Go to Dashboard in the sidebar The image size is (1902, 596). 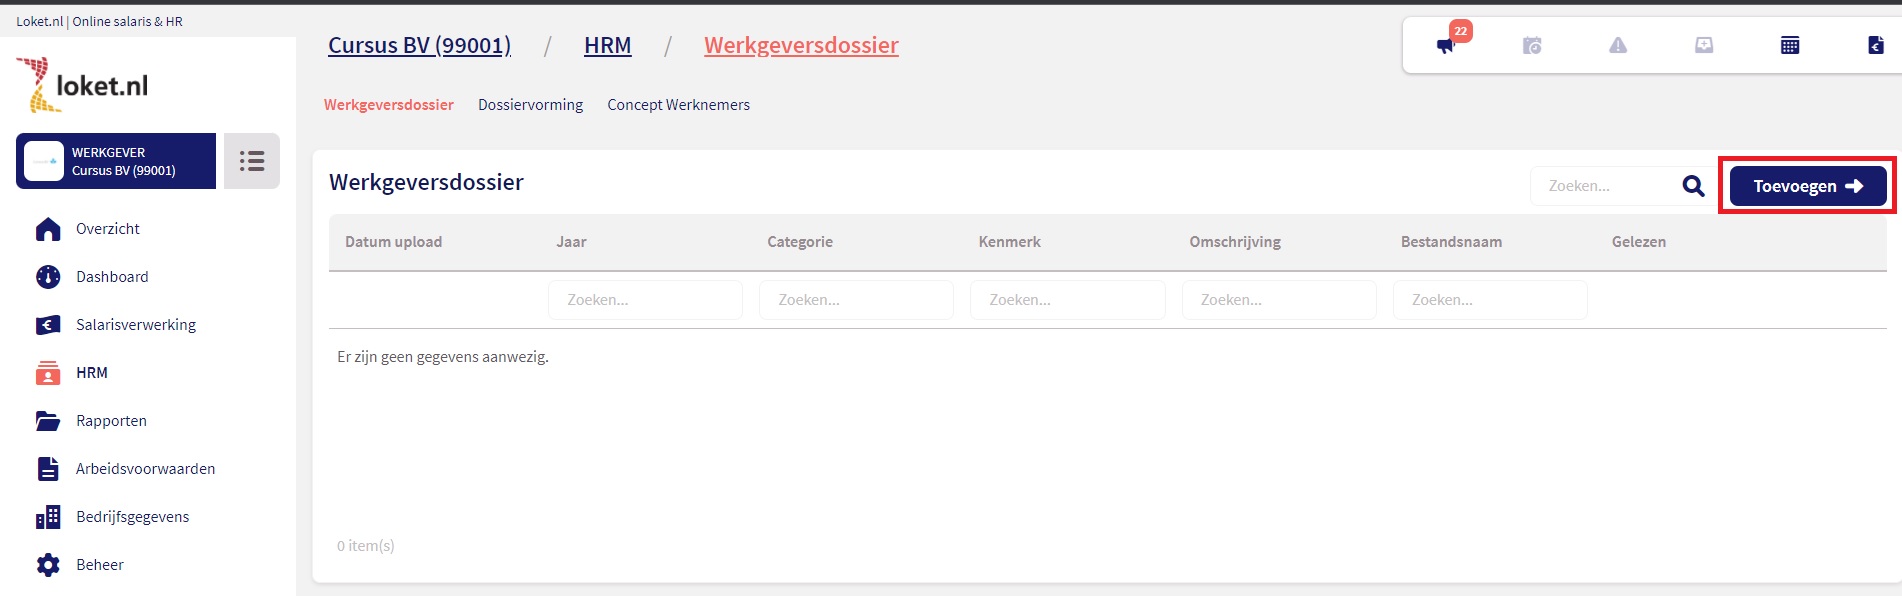point(112,277)
